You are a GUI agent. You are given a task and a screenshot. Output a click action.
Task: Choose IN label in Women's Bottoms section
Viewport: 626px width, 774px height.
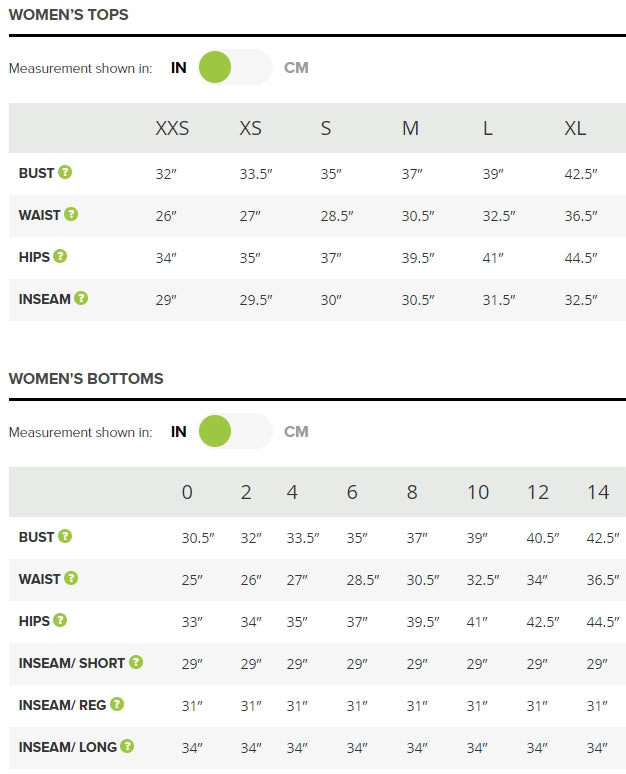coord(179,431)
